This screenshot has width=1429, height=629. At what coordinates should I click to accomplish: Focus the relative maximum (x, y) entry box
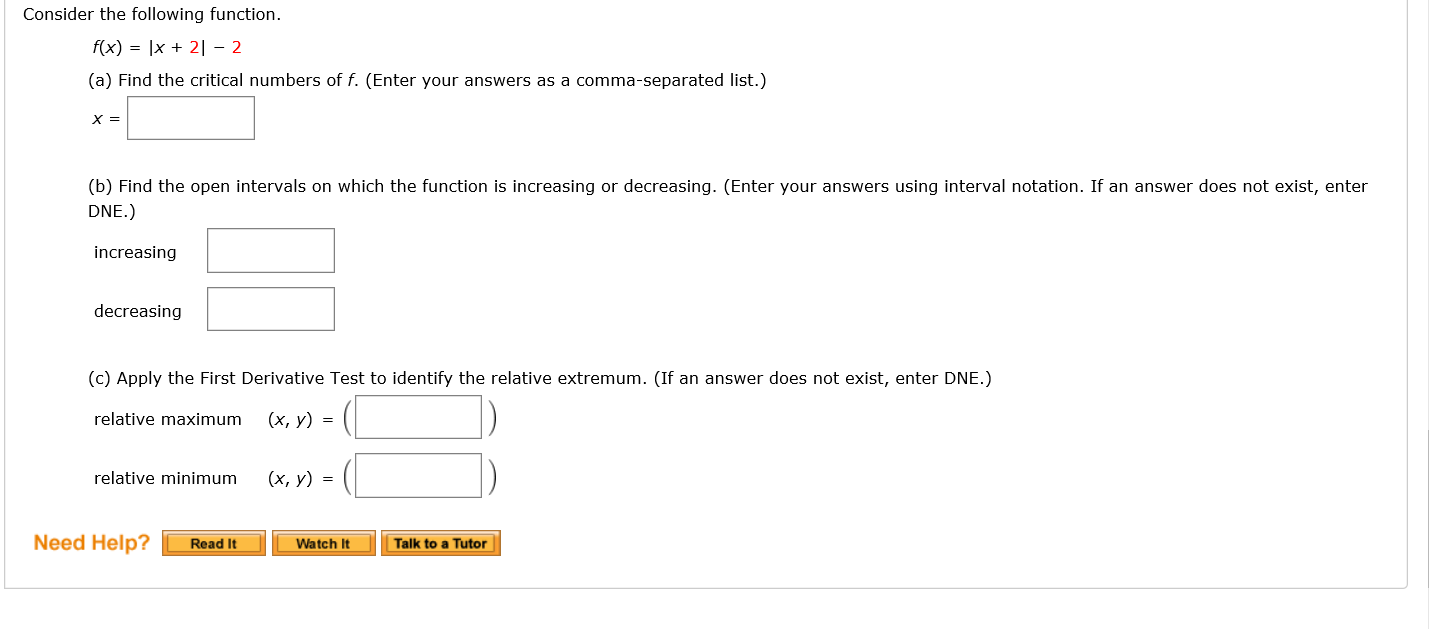click(418, 416)
